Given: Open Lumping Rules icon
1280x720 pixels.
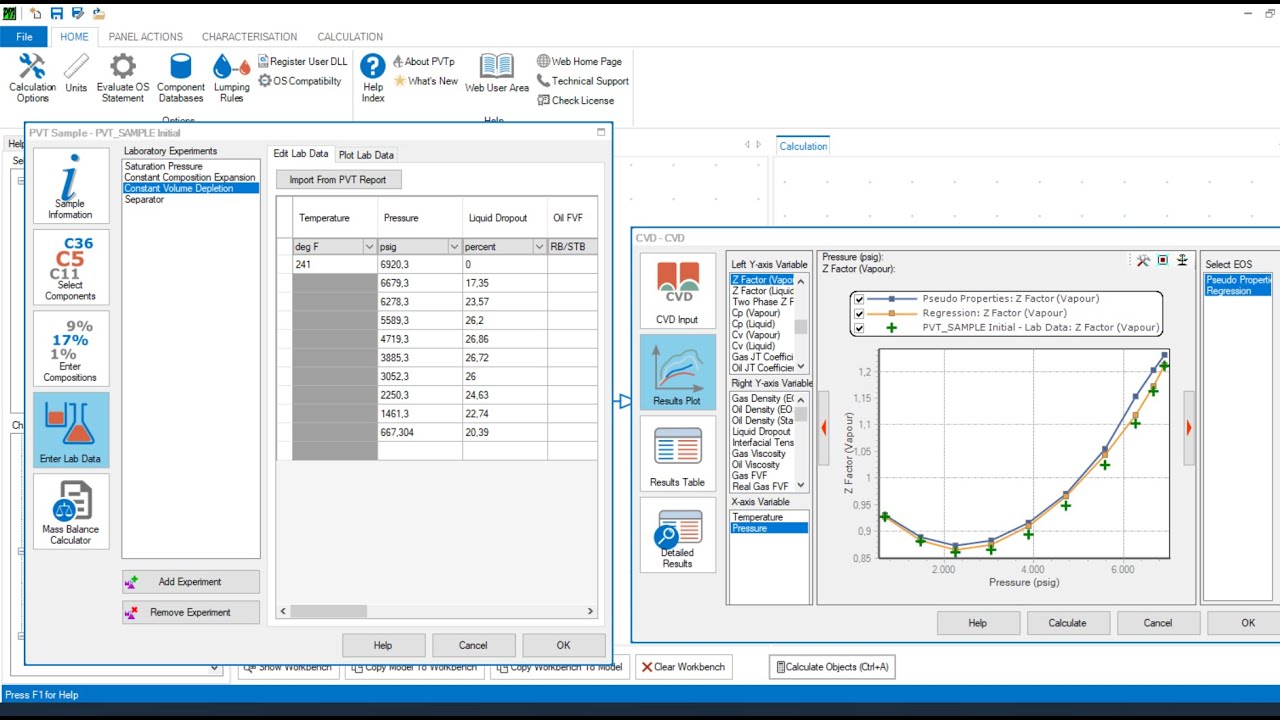Looking at the screenshot, I should (x=232, y=78).
